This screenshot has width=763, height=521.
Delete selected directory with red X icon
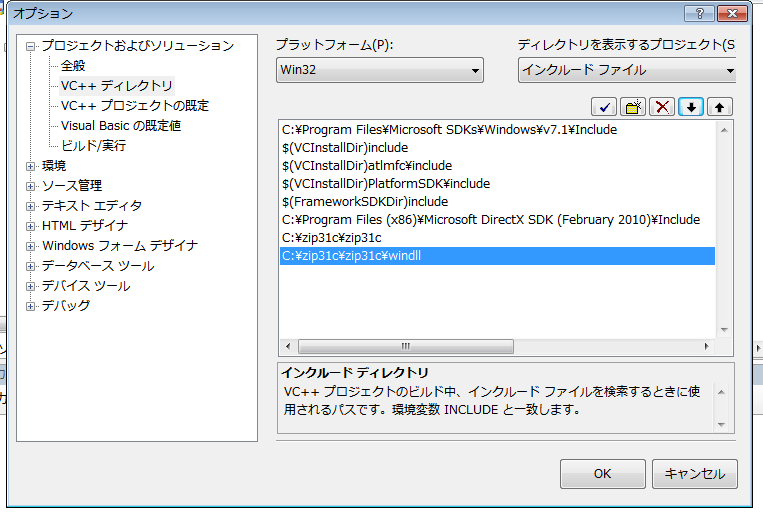coord(662,107)
